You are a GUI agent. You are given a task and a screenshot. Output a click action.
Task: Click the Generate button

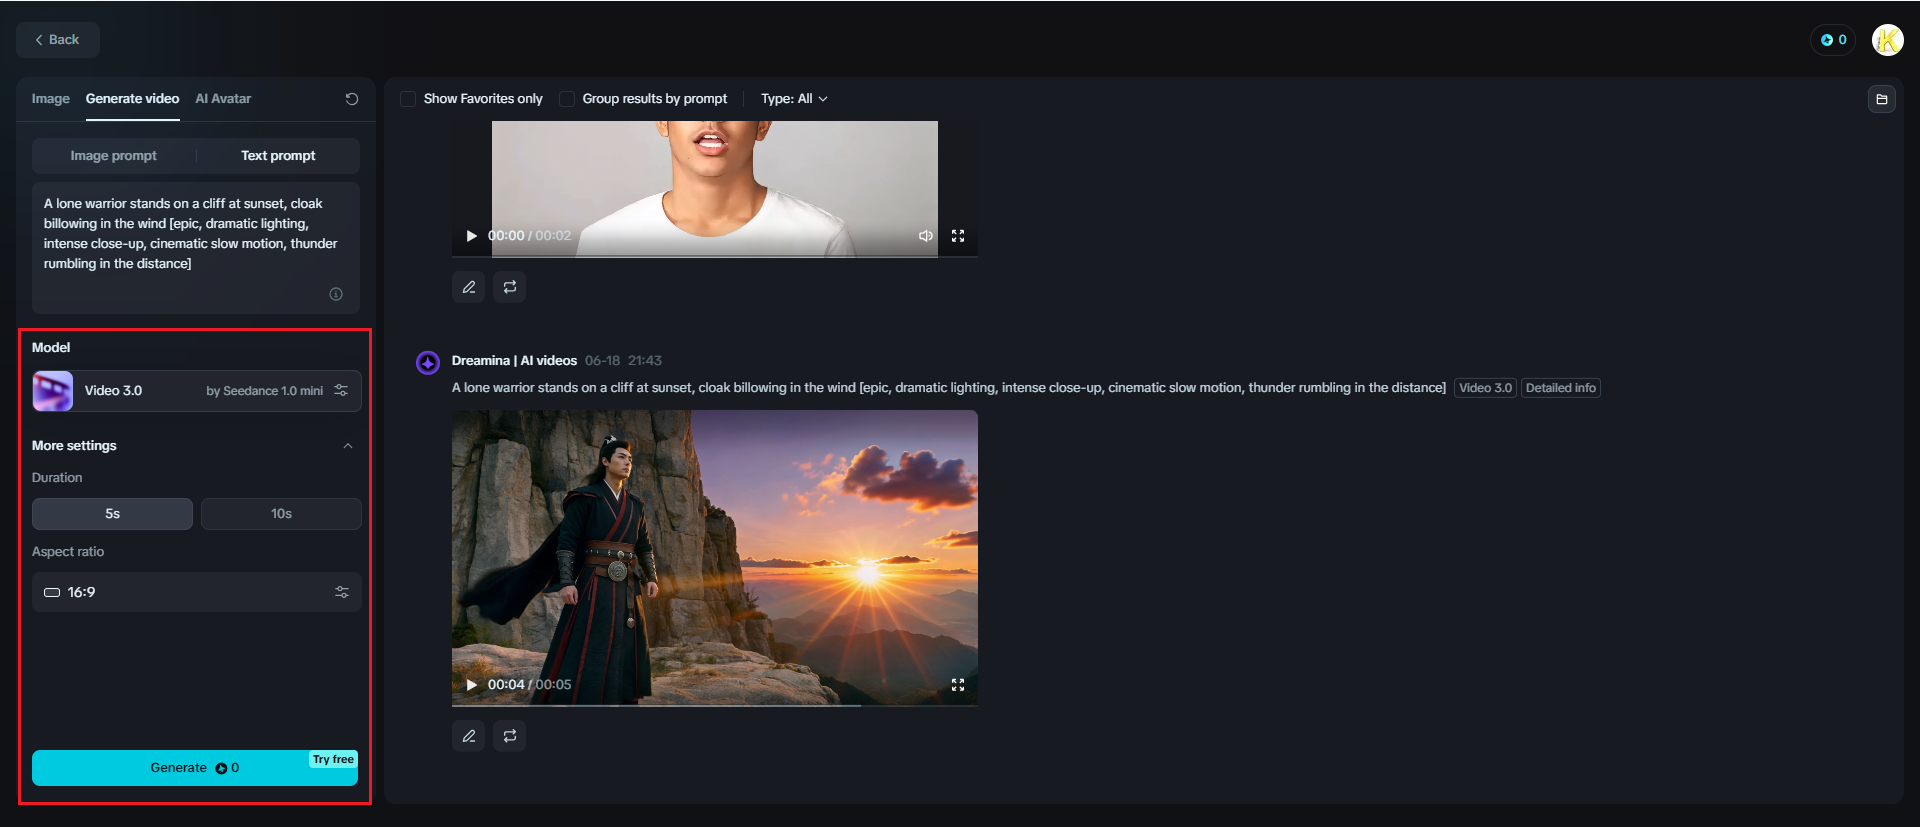coord(195,768)
